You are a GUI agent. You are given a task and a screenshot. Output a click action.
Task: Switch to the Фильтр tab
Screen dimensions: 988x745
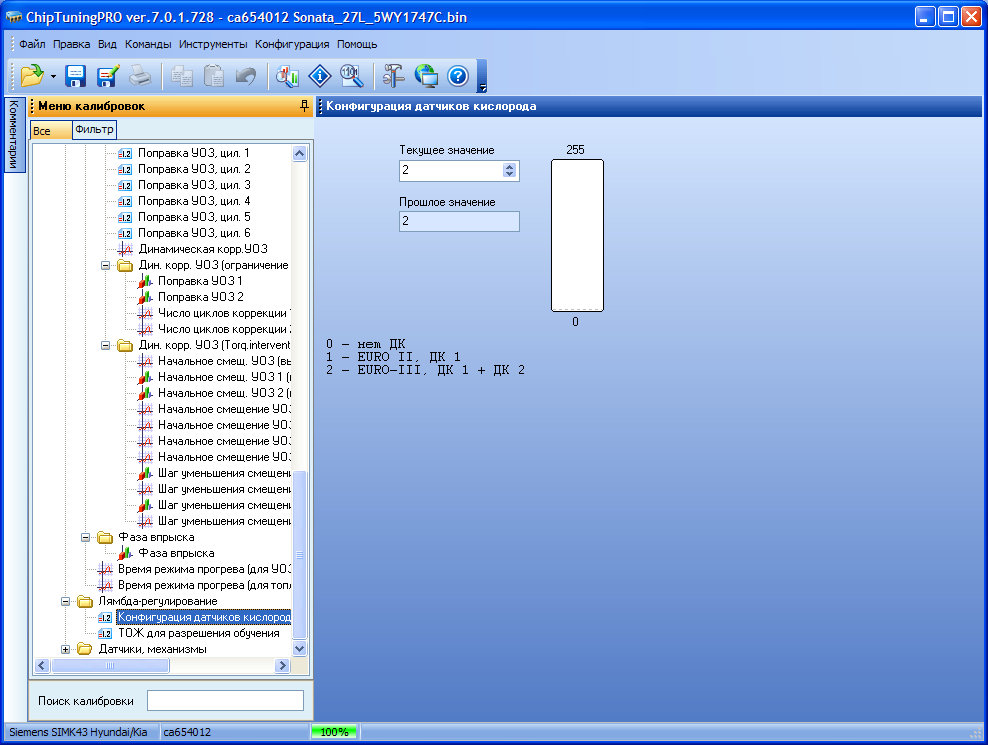click(x=94, y=130)
